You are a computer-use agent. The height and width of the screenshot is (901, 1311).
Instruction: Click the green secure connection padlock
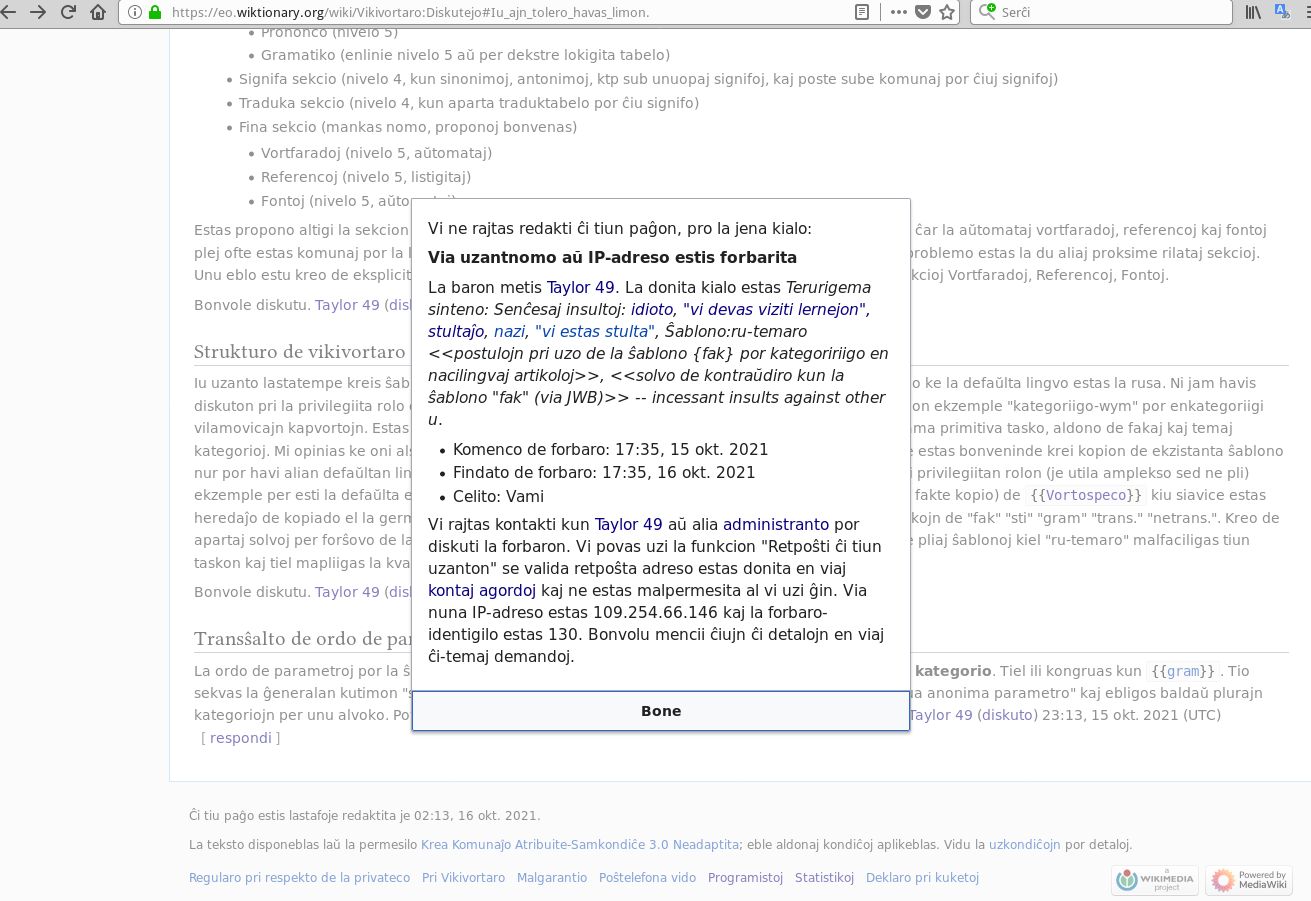pyautogui.click(x=154, y=12)
